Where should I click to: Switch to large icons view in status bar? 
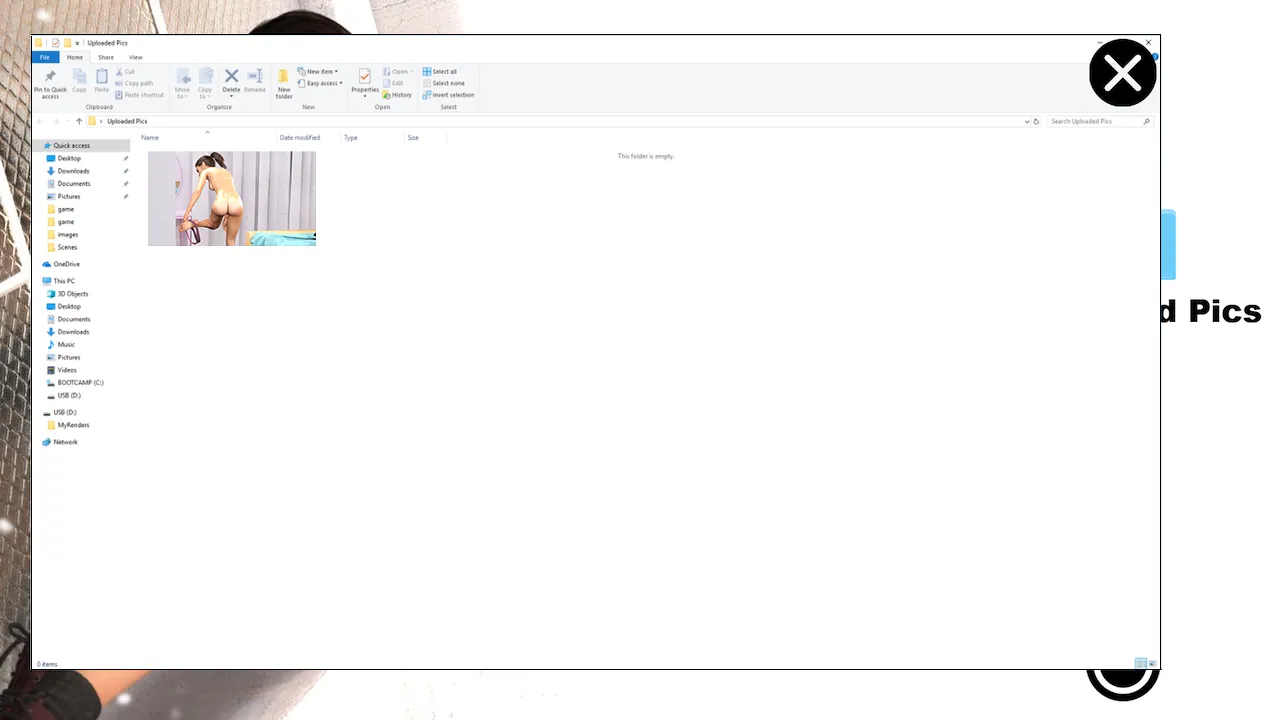pos(1152,664)
